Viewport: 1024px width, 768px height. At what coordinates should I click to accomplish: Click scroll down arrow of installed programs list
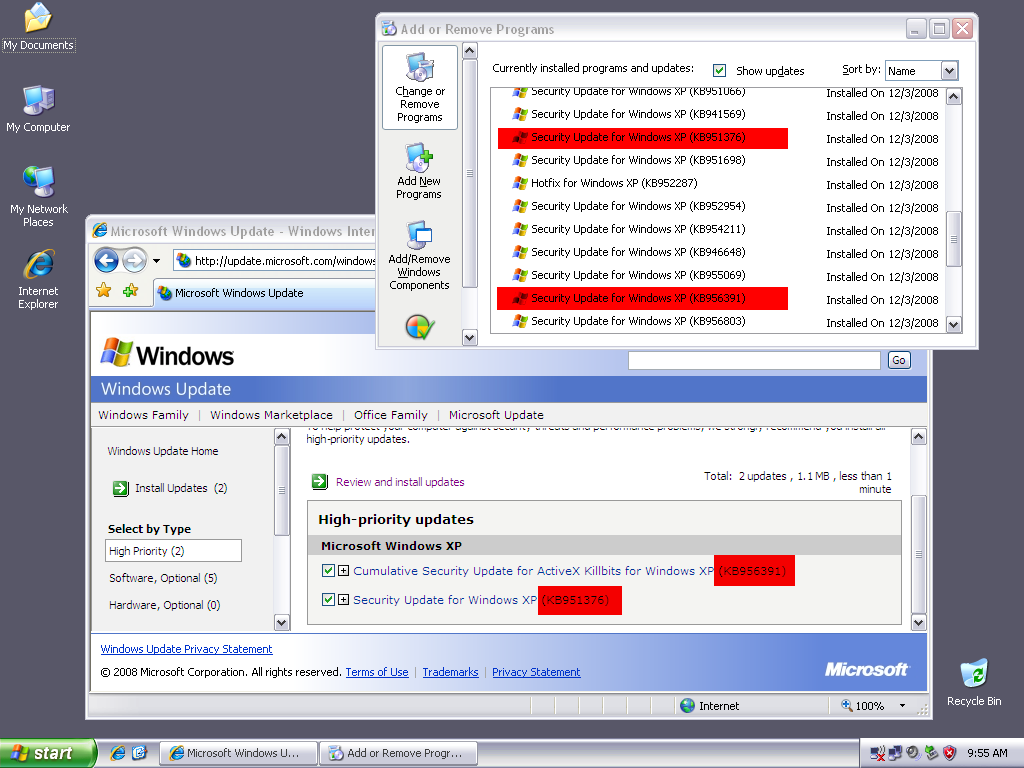coord(953,324)
